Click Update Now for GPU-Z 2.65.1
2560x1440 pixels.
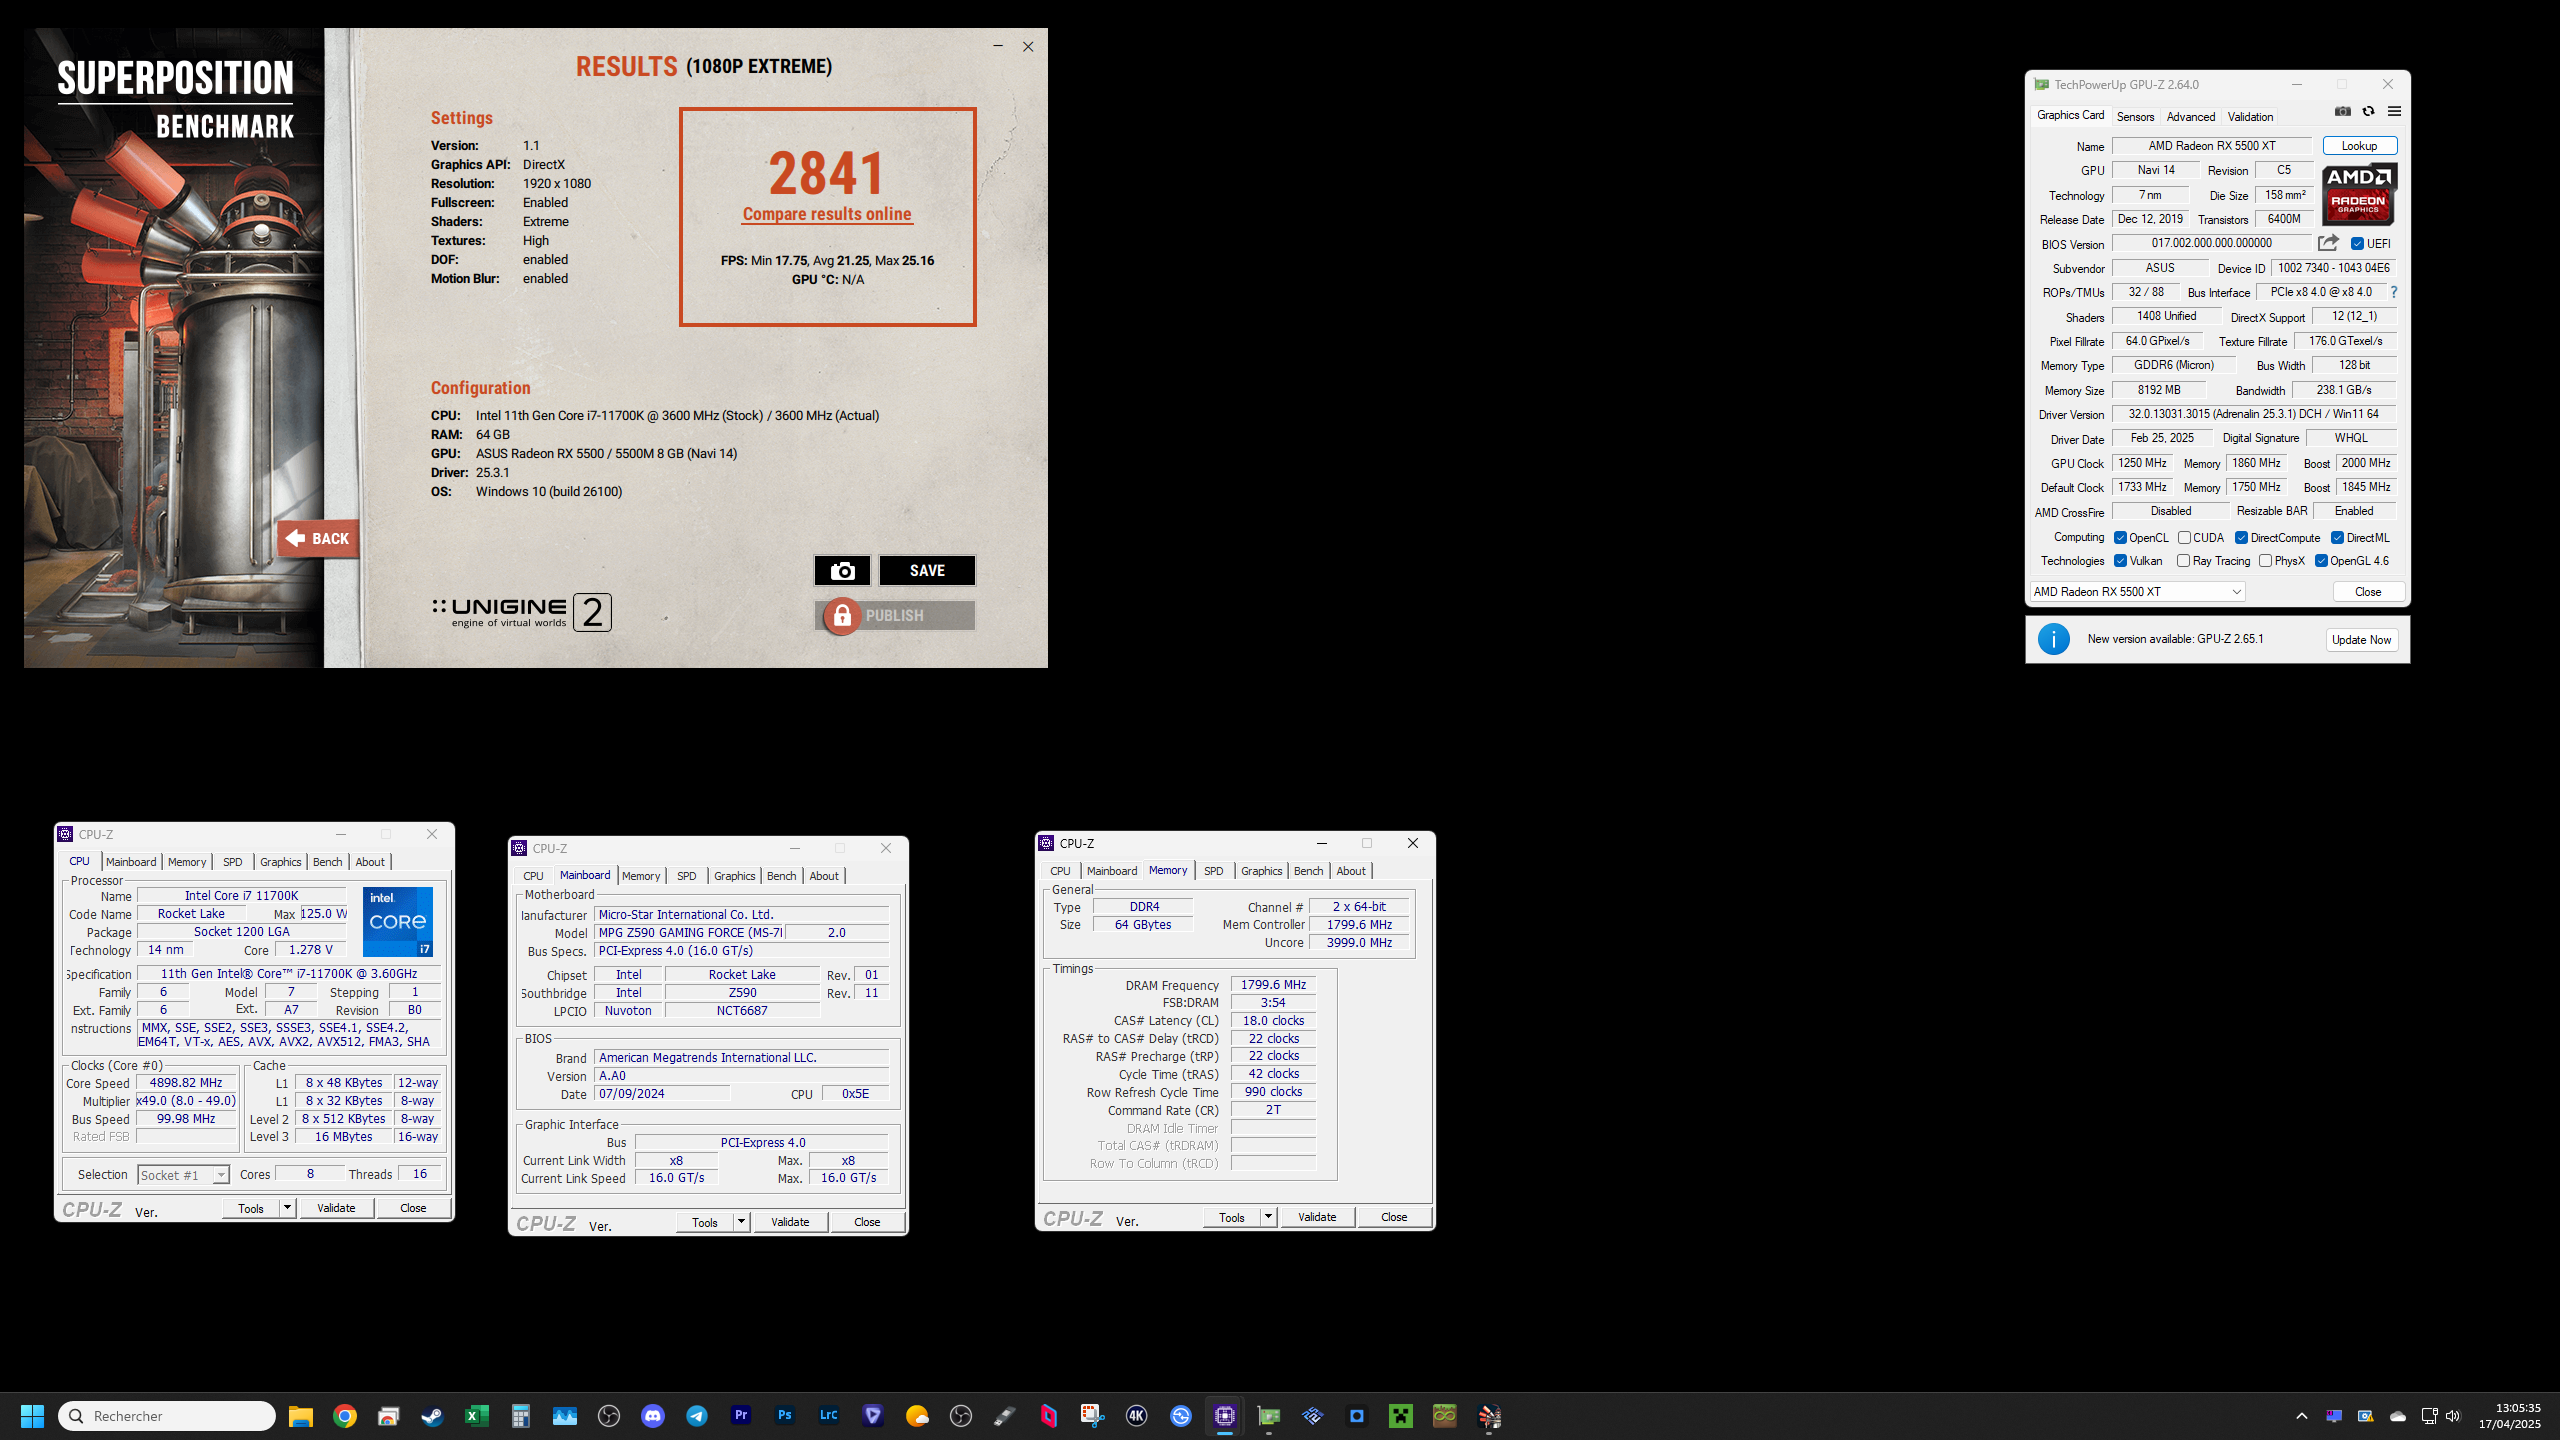pyautogui.click(x=2361, y=640)
